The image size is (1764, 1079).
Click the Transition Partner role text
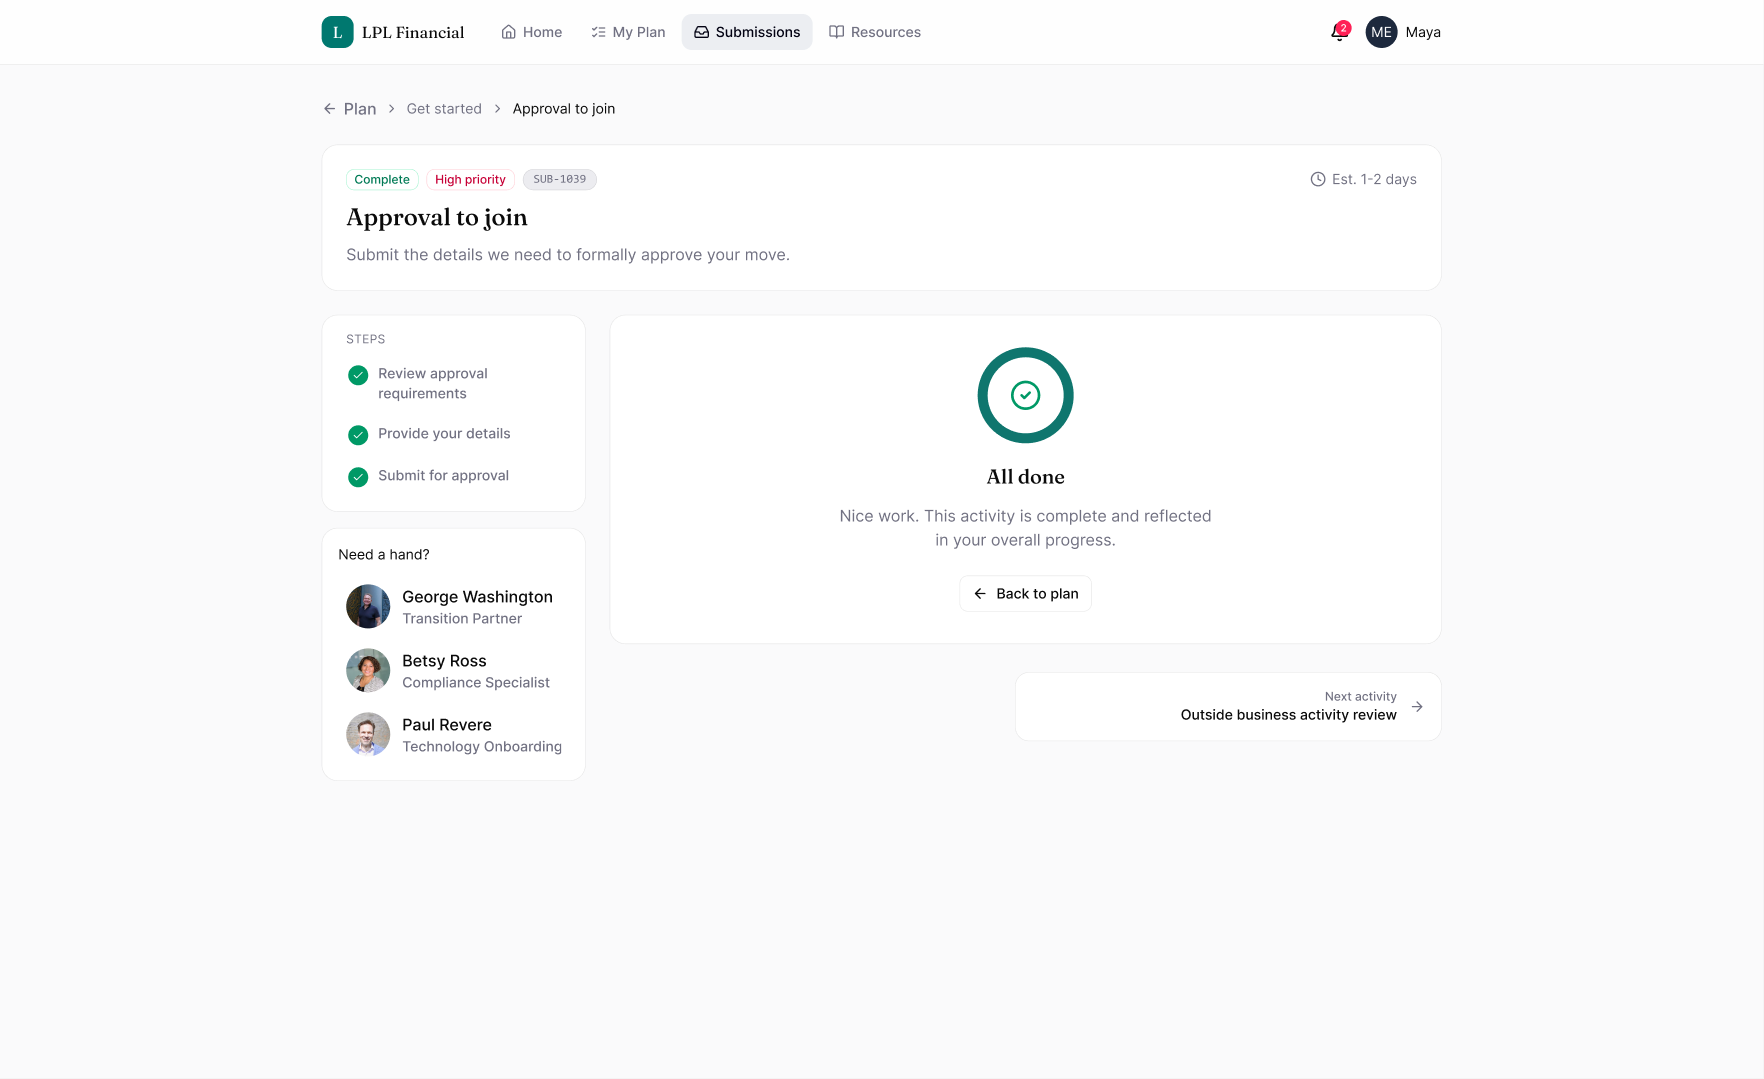tap(462, 619)
